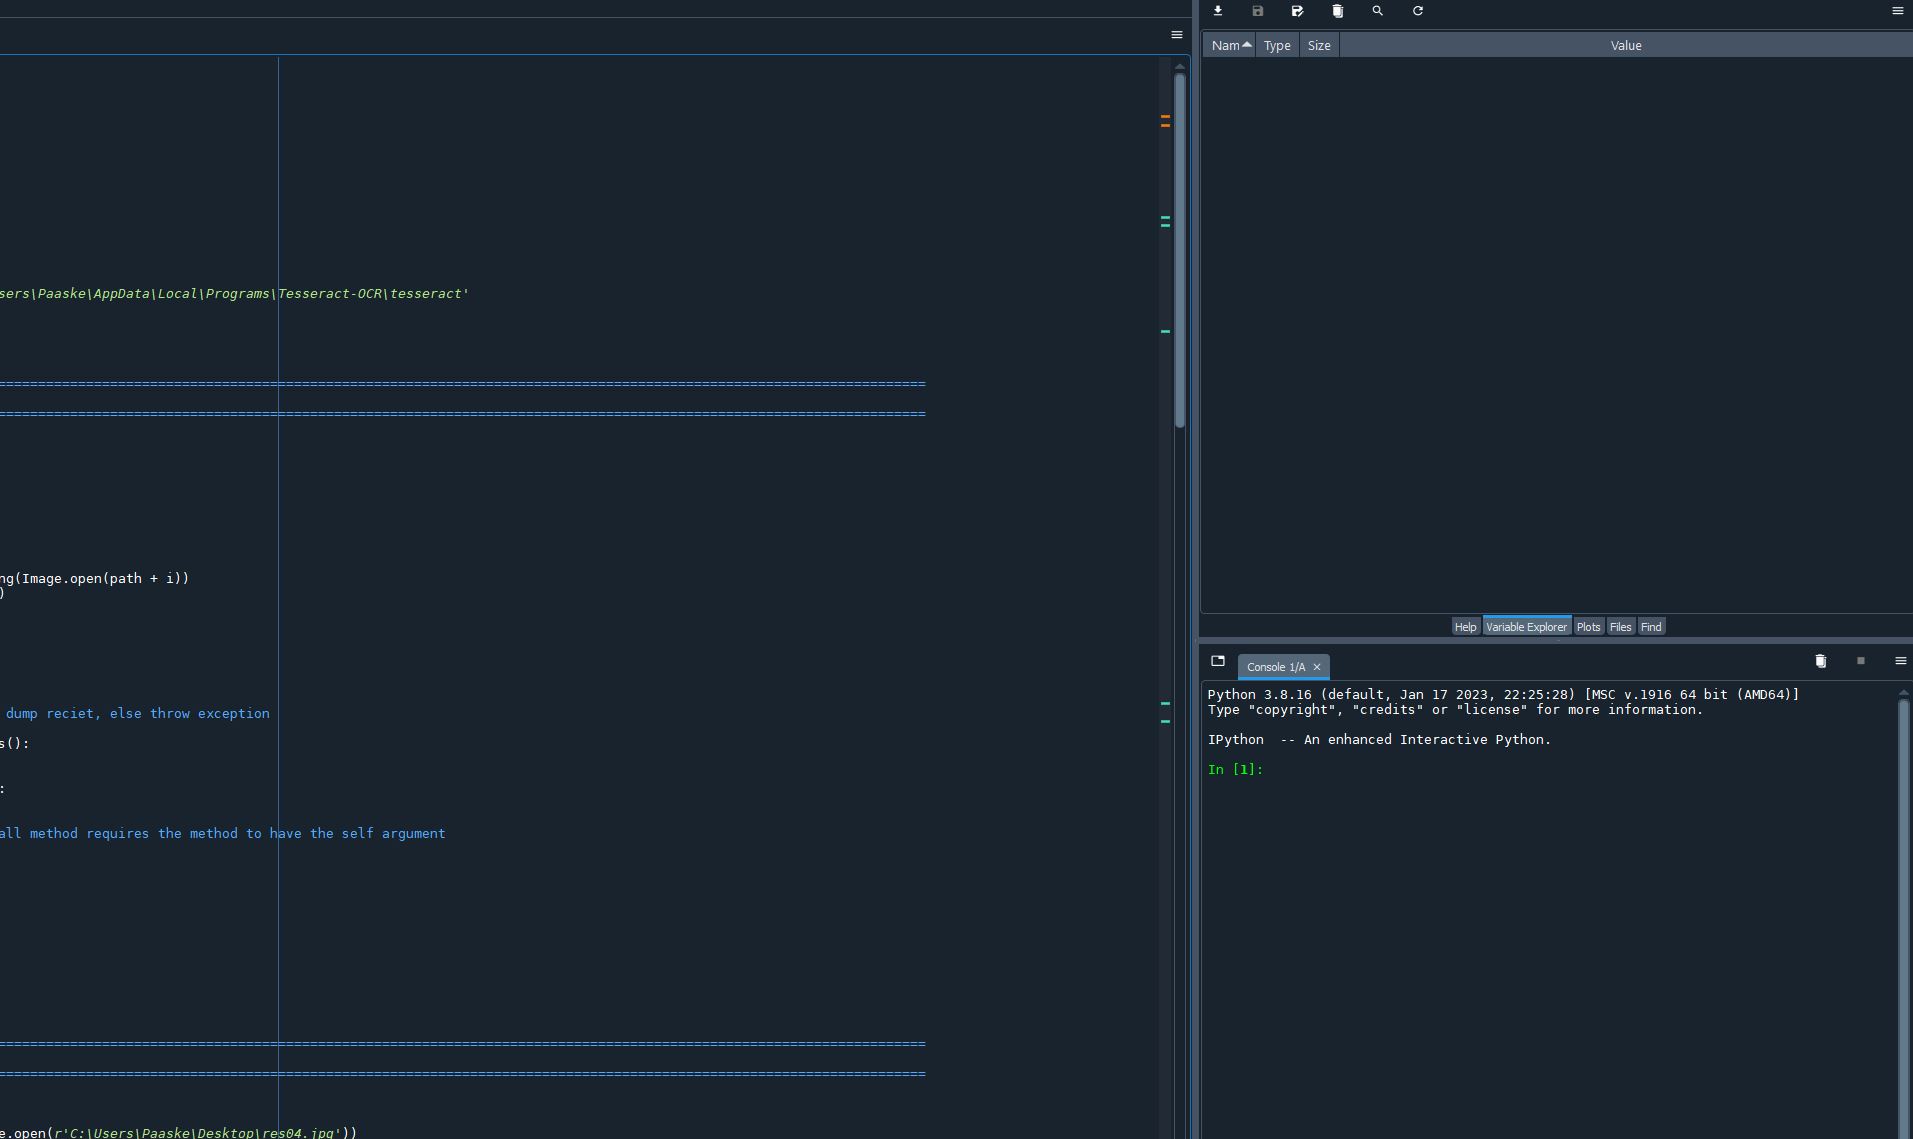Open the Help panel tab
This screenshot has height=1139, width=1913.
pyautogui.click(x=1465, y=626)
